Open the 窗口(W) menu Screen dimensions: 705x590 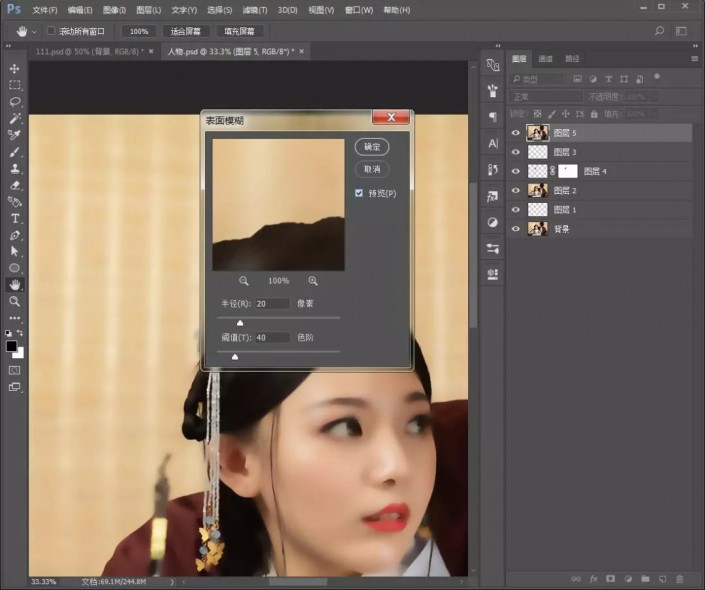pos(359,10)
